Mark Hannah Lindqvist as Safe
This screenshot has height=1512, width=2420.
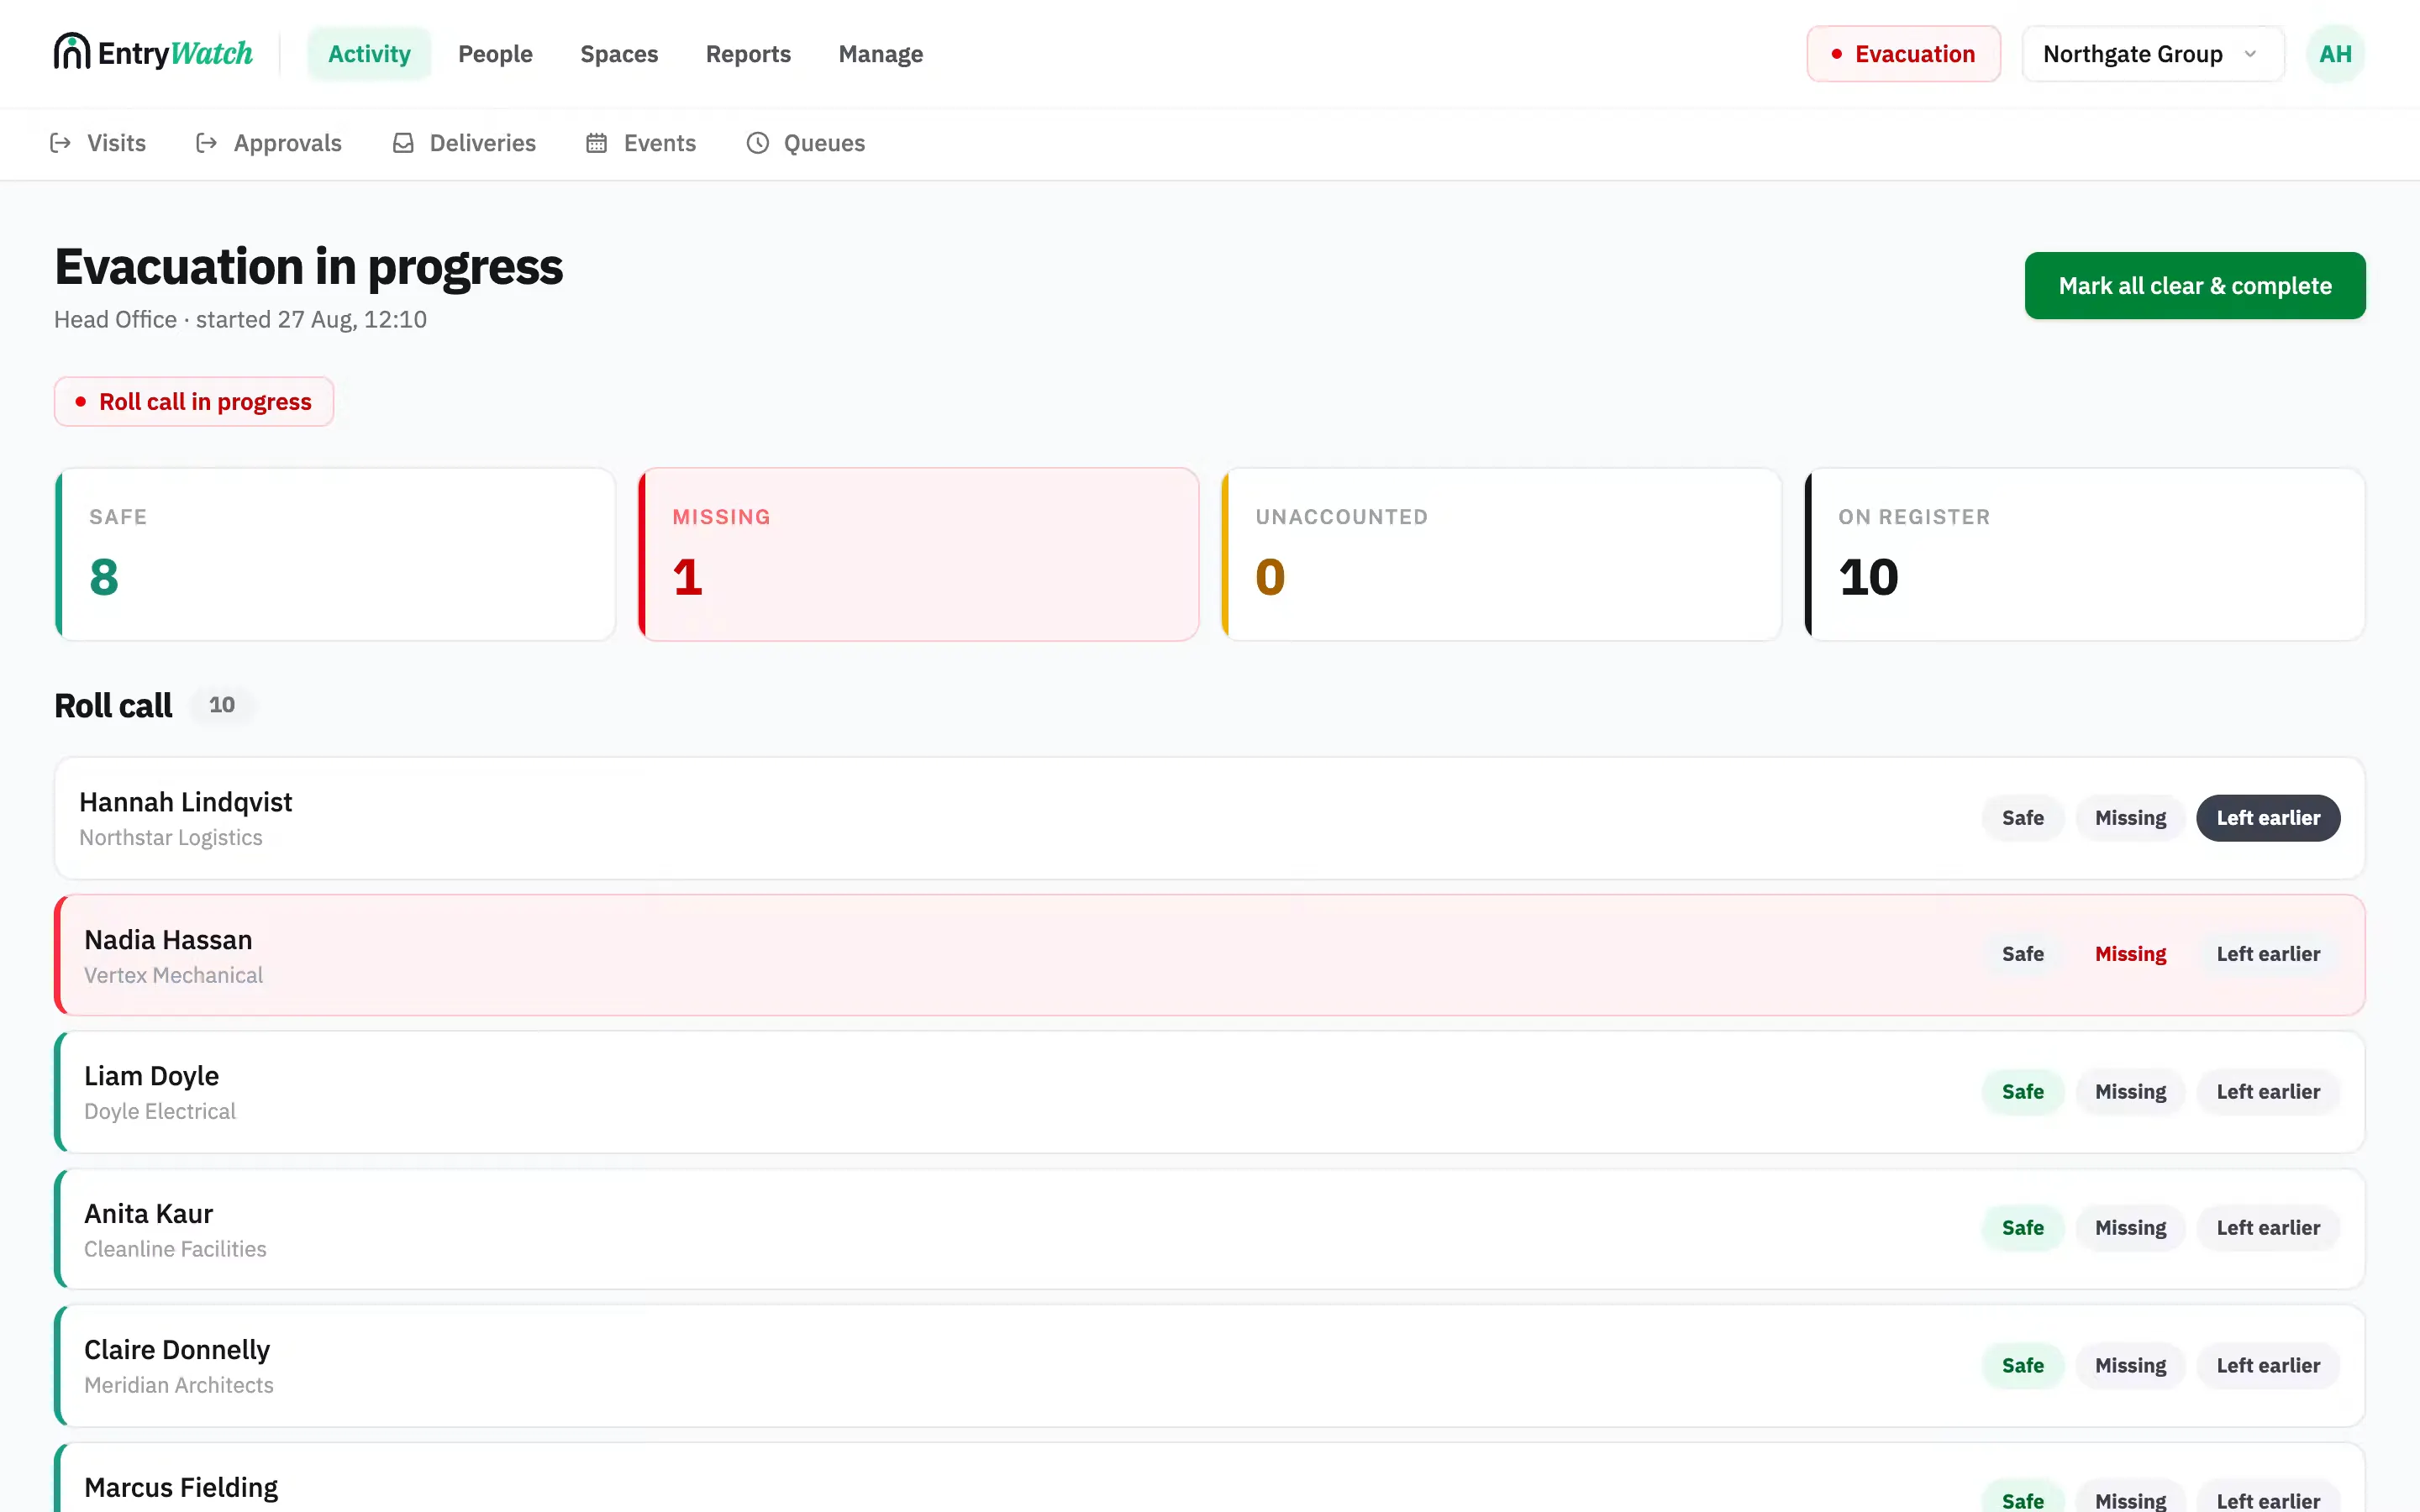point(2022,818)
